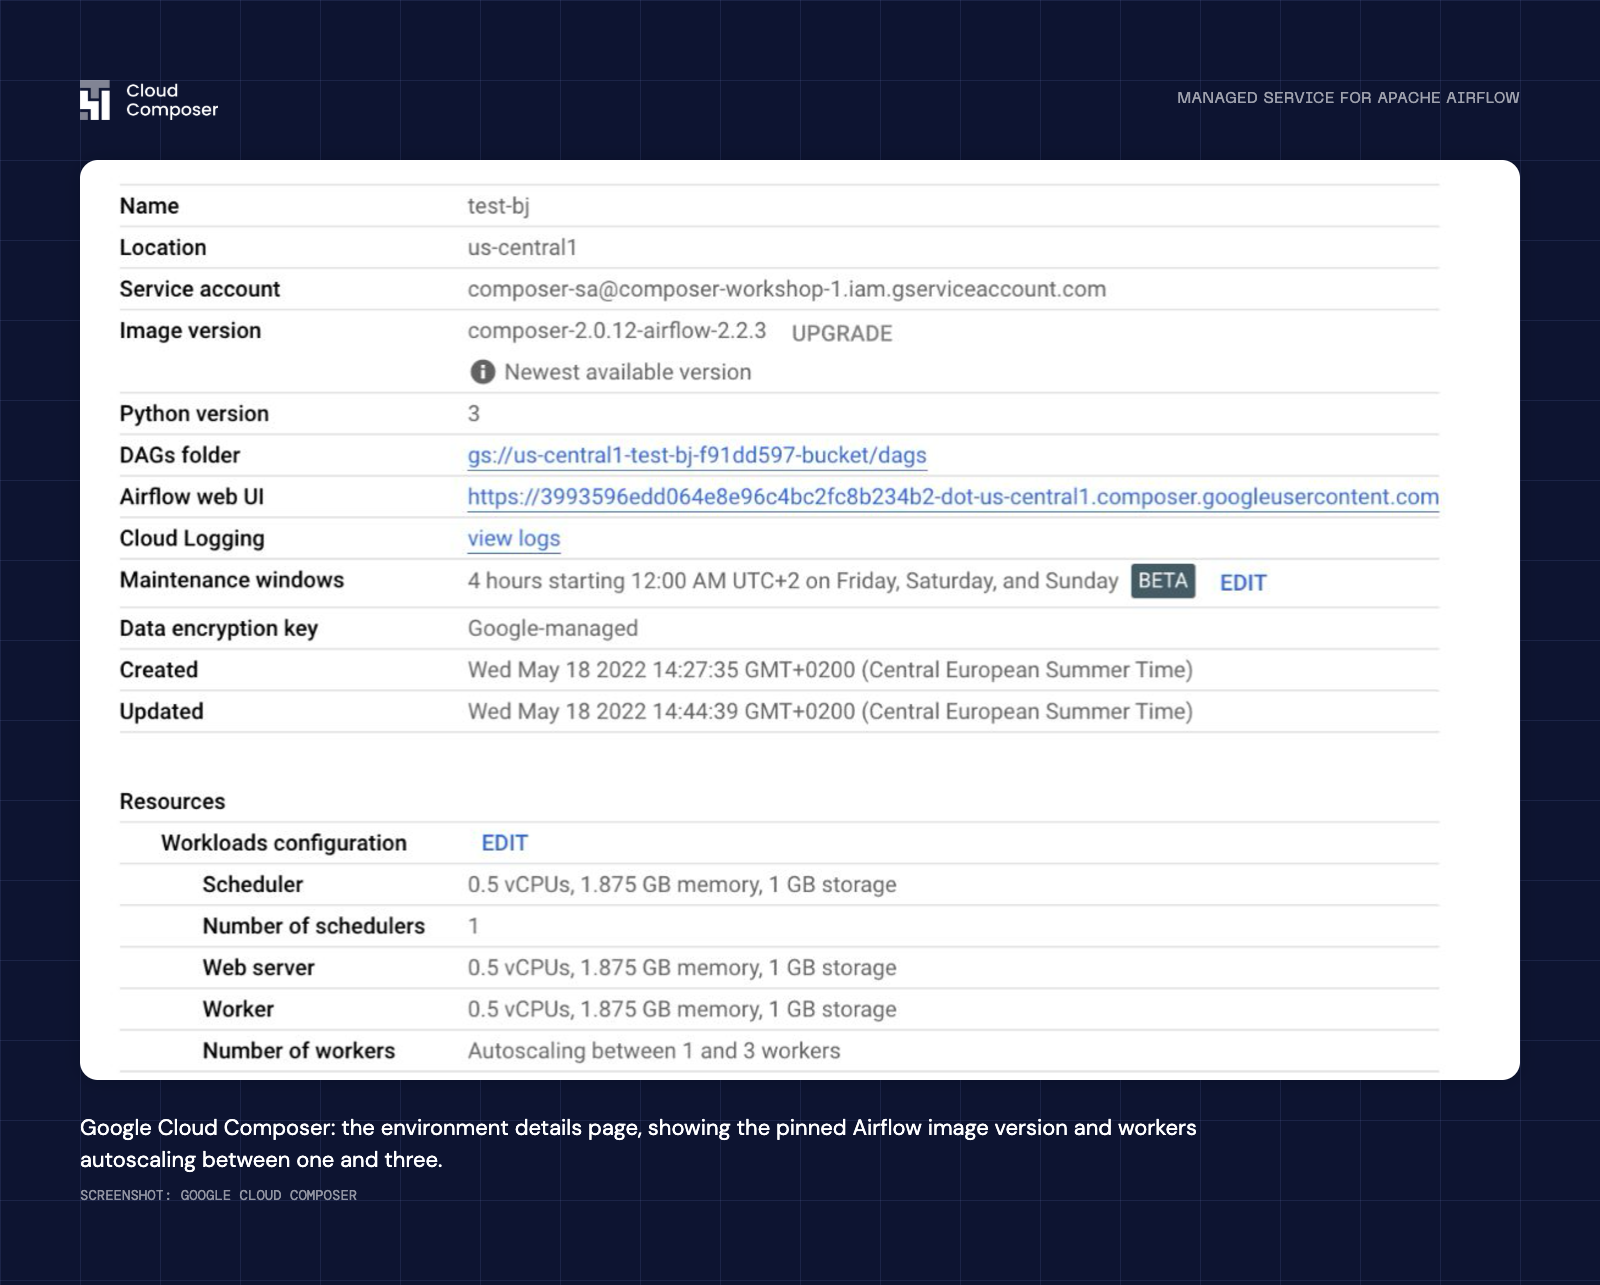Edit the Workloads configuration
1600x1285 pixels.
[505, 843]
